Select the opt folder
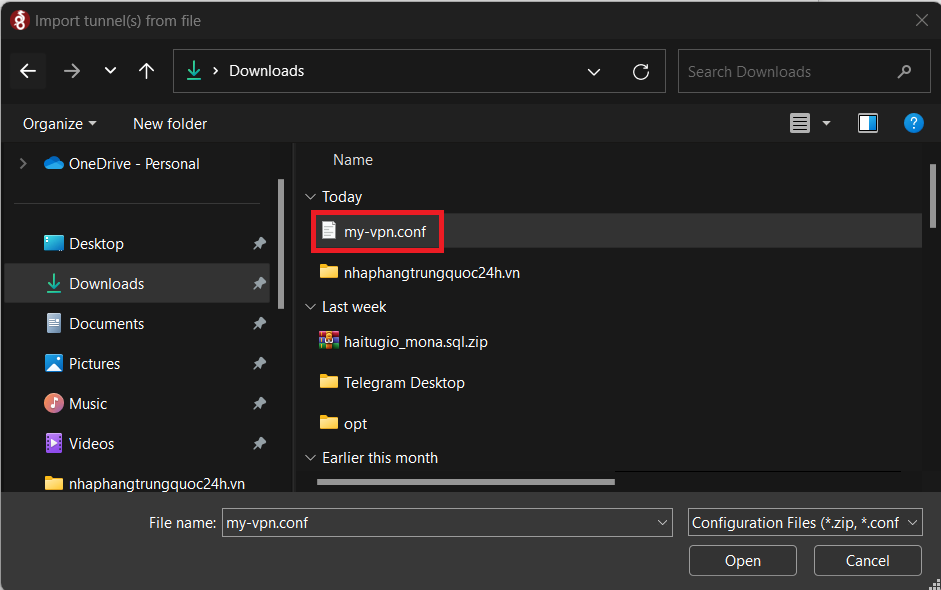The image size is (941, 590). pyautogui.click(x=343, y=423)
